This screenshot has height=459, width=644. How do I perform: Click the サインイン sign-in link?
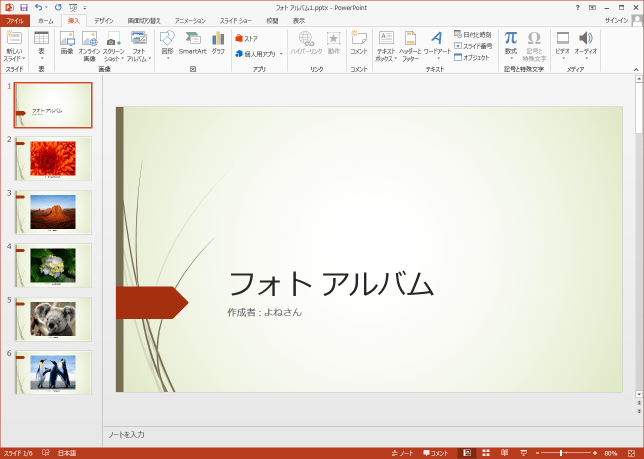coord(617,20)
